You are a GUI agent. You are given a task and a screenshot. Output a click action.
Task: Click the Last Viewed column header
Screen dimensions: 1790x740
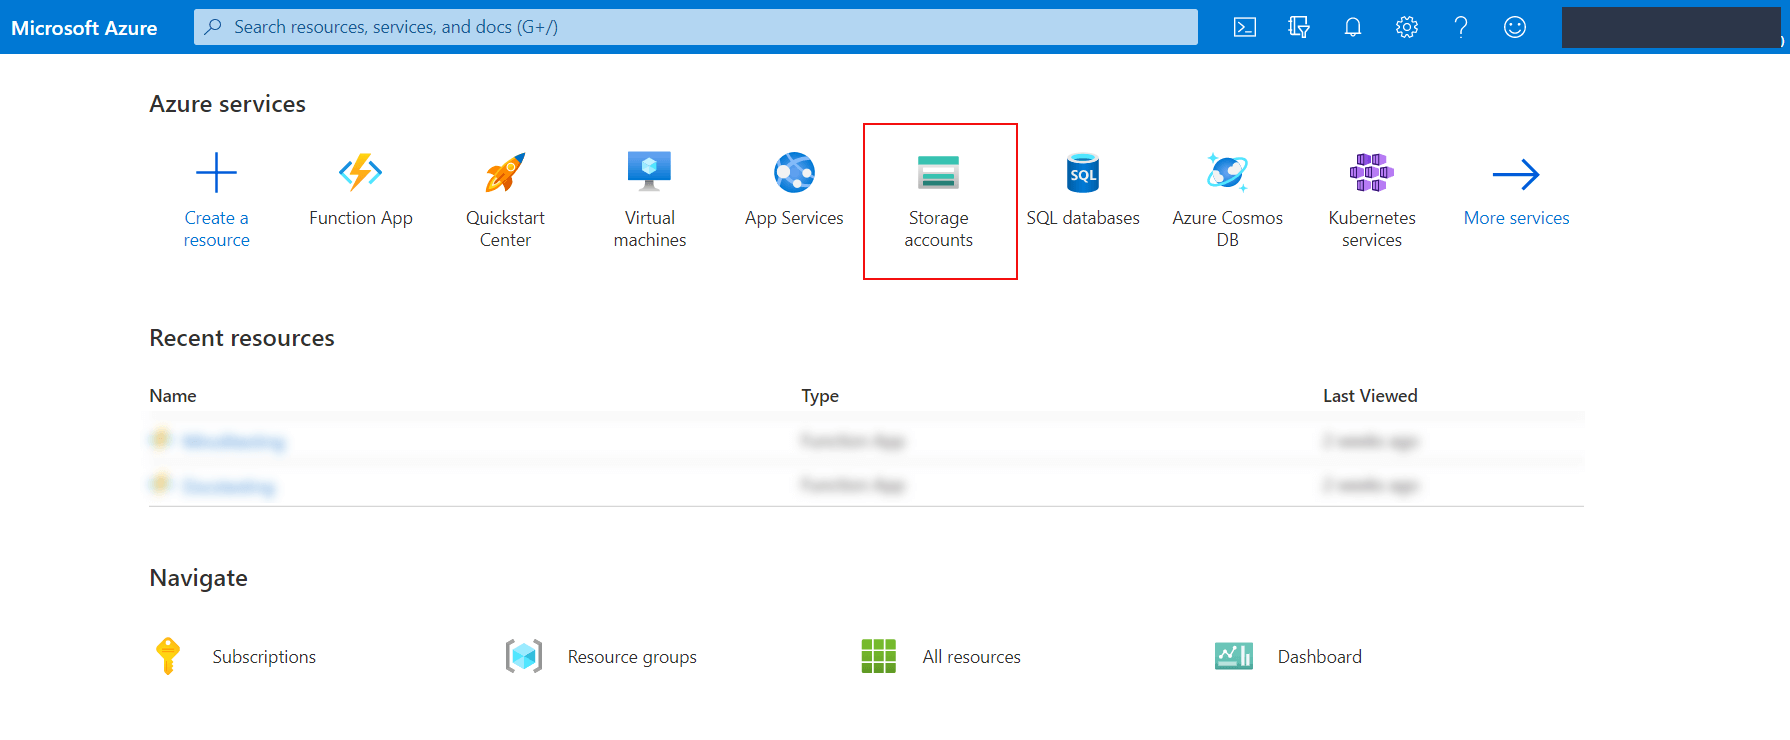click(1370, 396)
